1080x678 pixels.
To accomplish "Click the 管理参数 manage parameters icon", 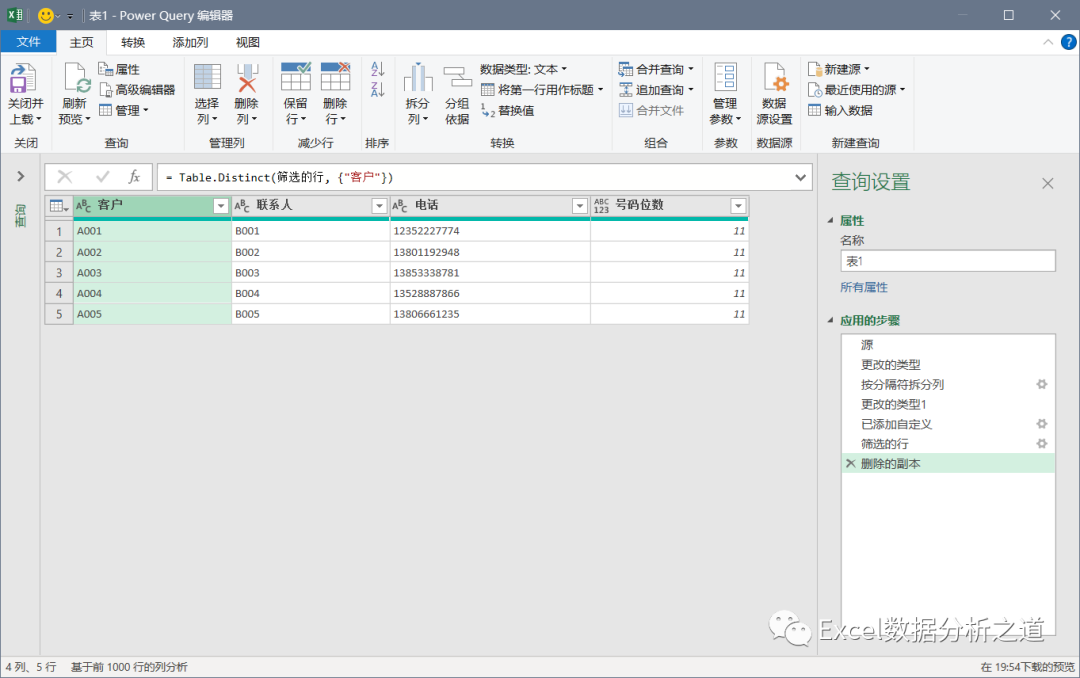I will pyautogui.click(x=725, y=77).
